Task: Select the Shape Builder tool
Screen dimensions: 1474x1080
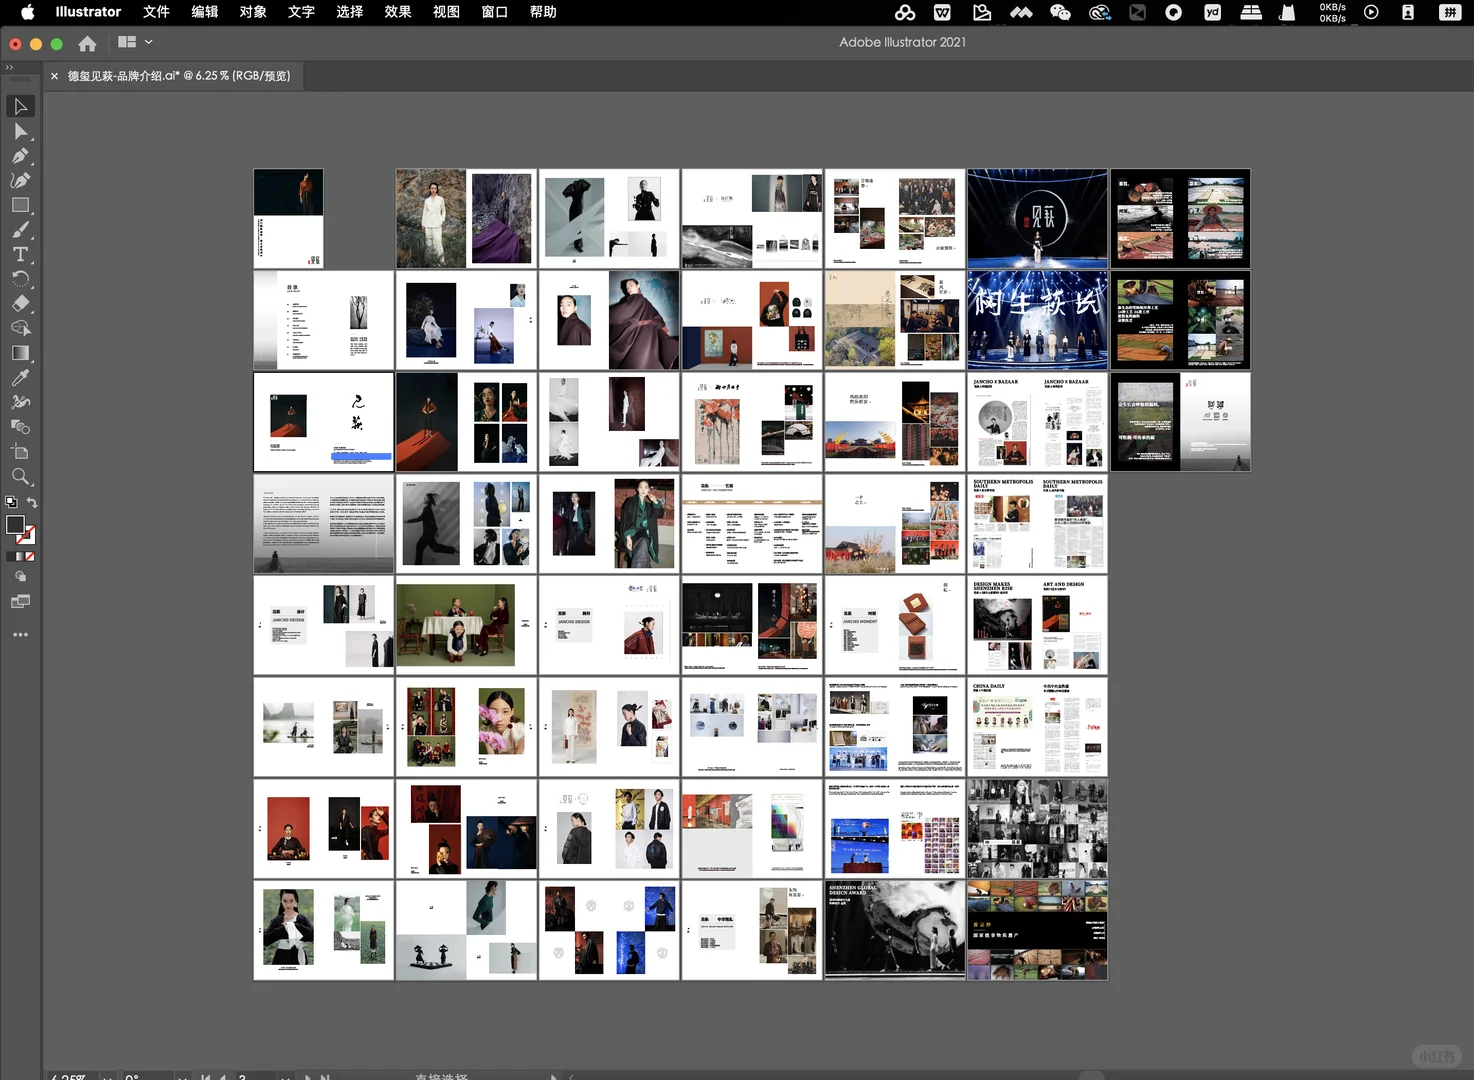Action: pyautogui.click(x=20, y=328)
